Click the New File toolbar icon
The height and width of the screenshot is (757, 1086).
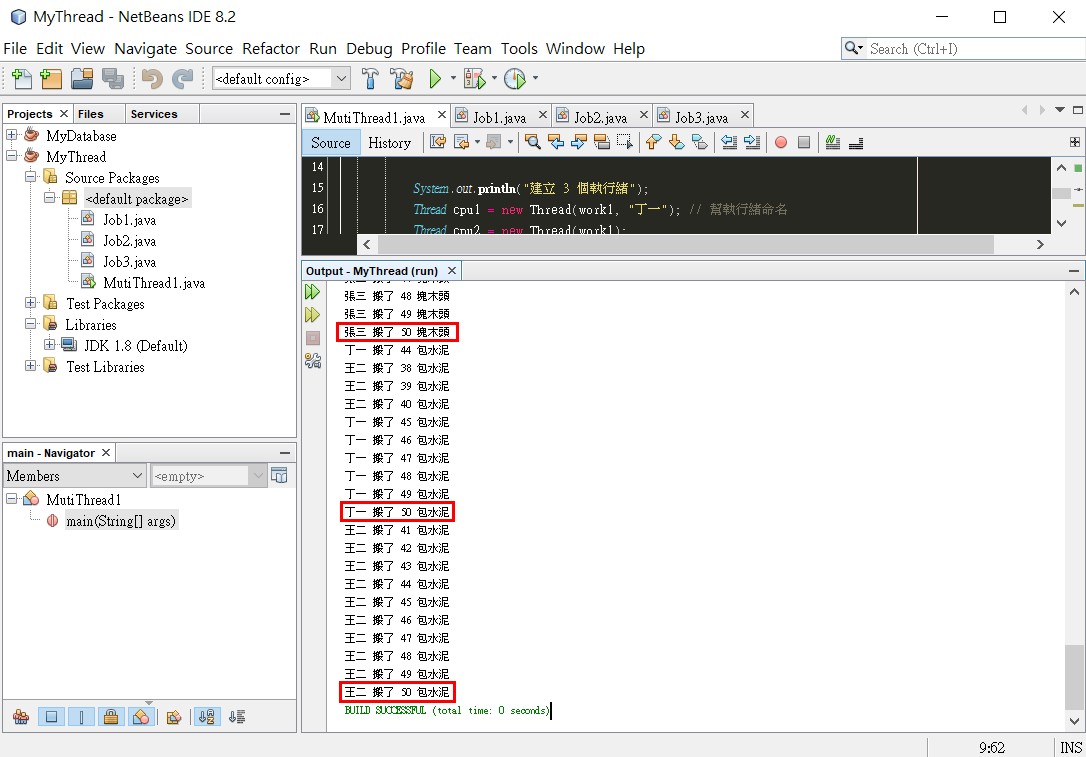[21, 79]
